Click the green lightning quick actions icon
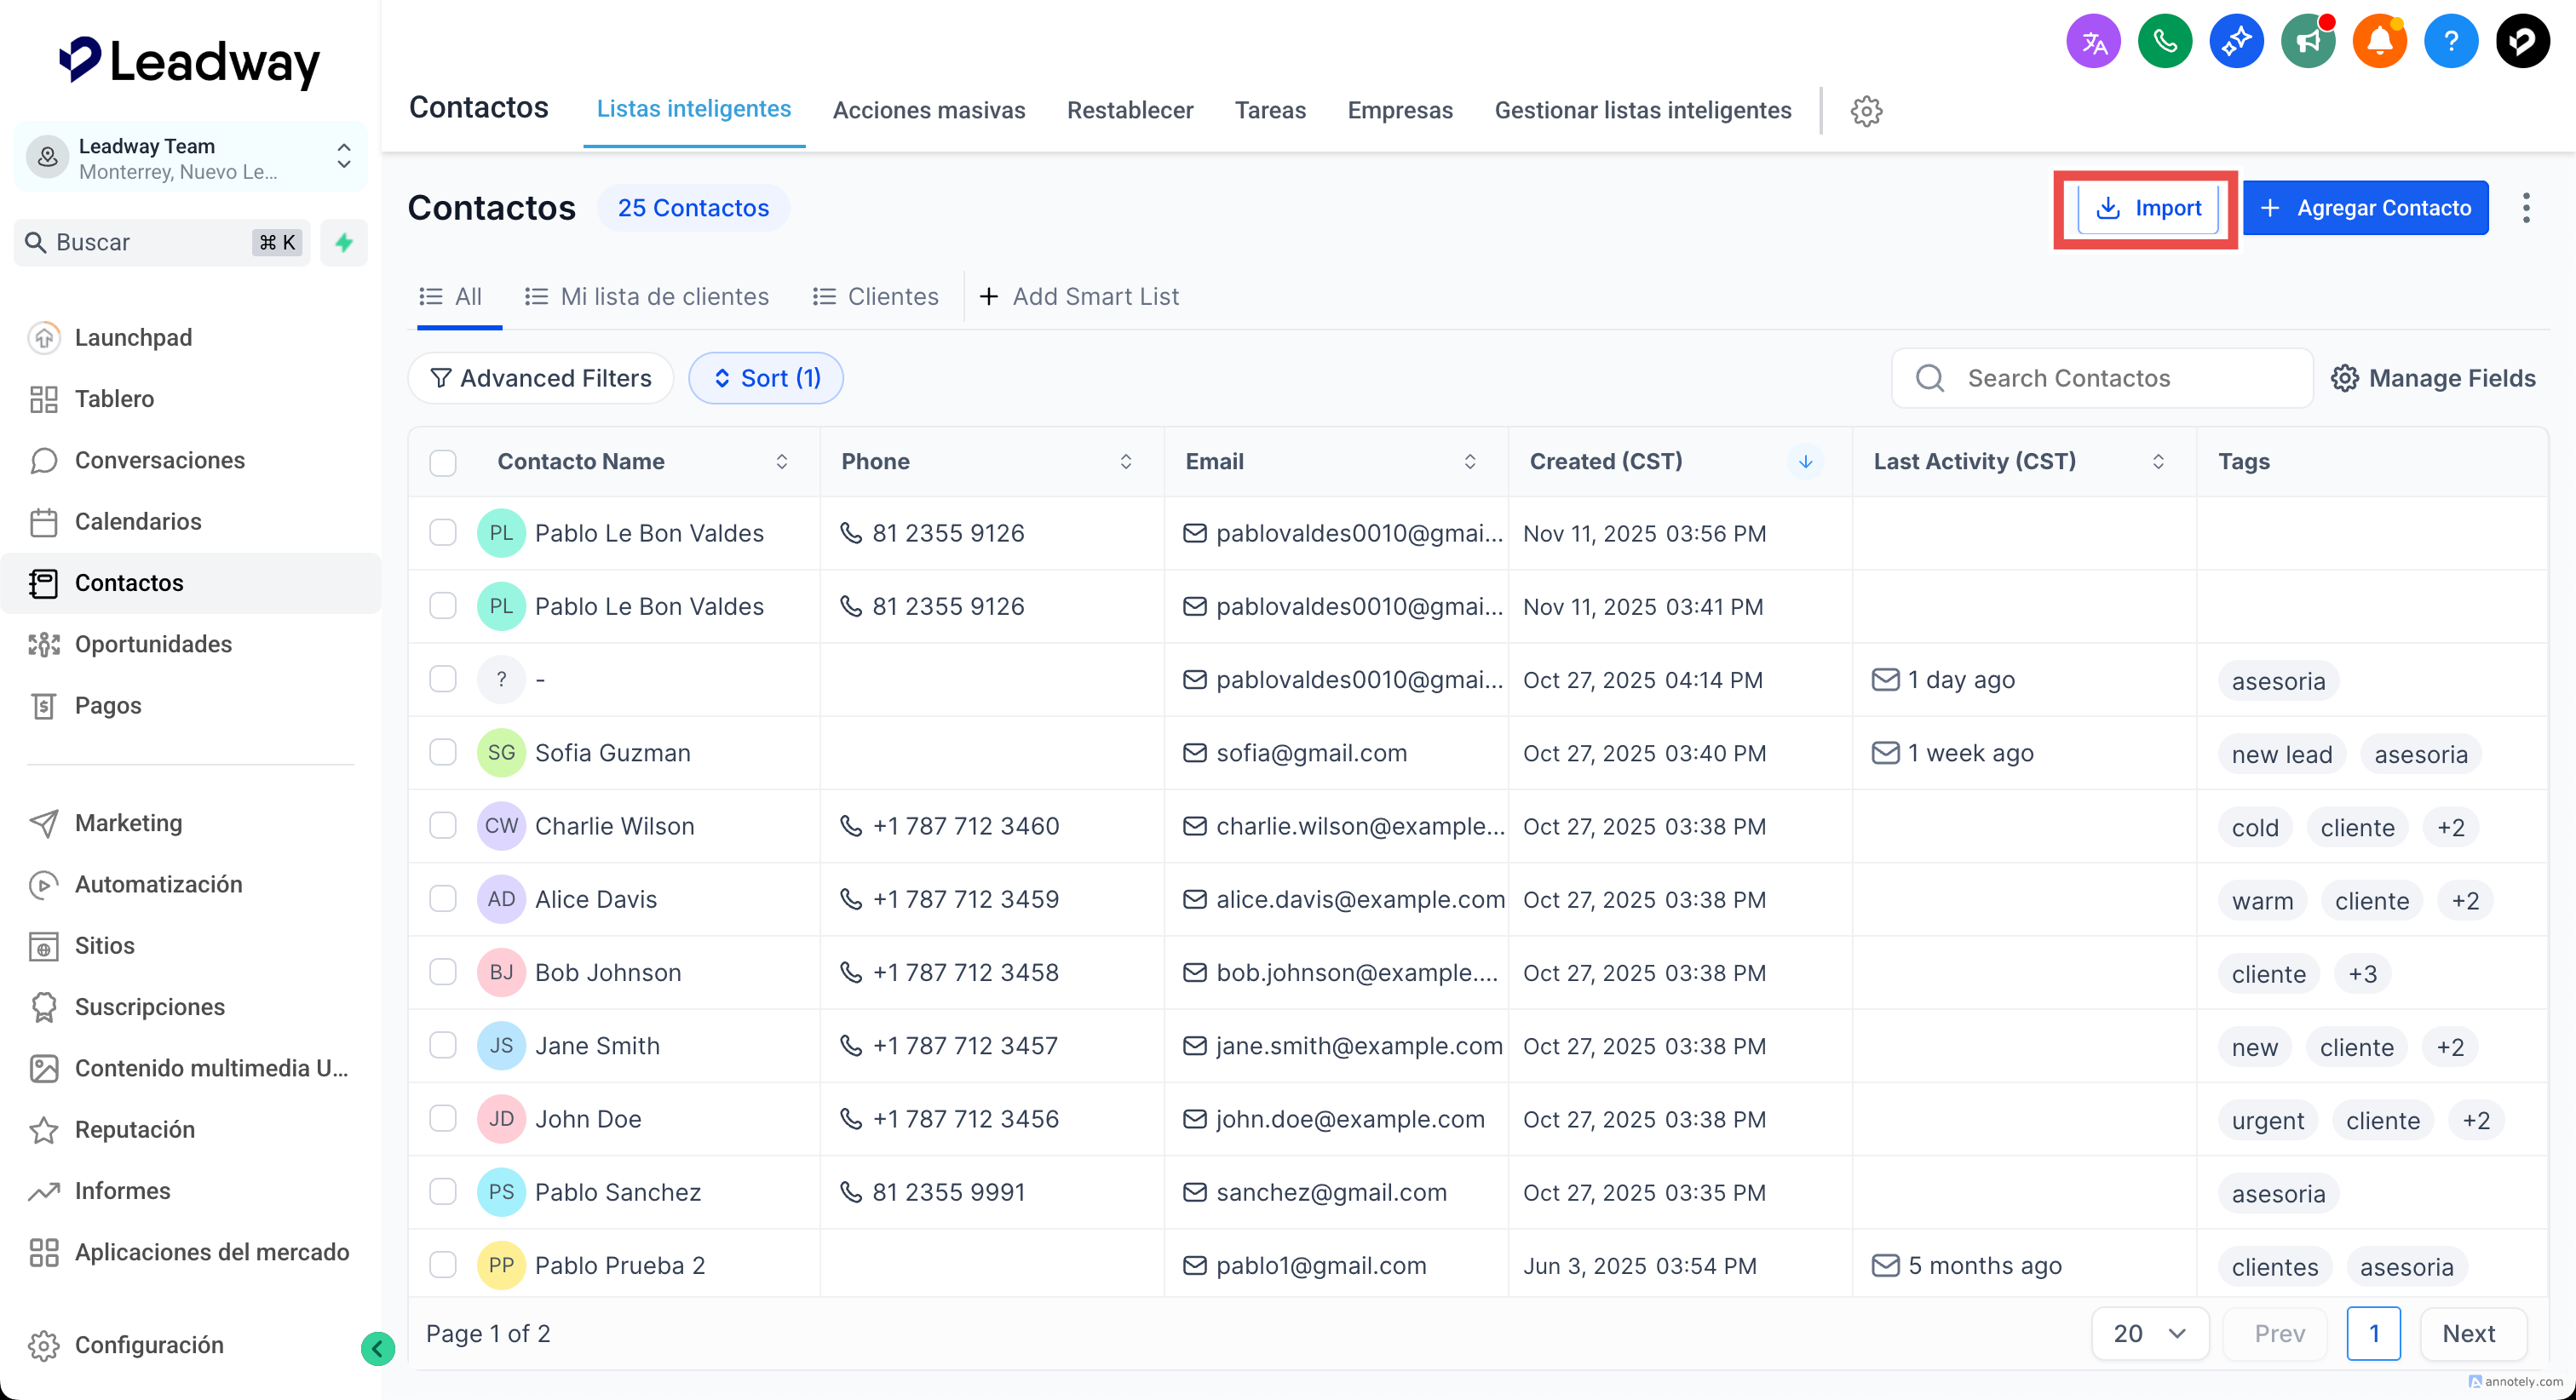This screenshot has width=2576, height=1400. (x=344, y=243)
